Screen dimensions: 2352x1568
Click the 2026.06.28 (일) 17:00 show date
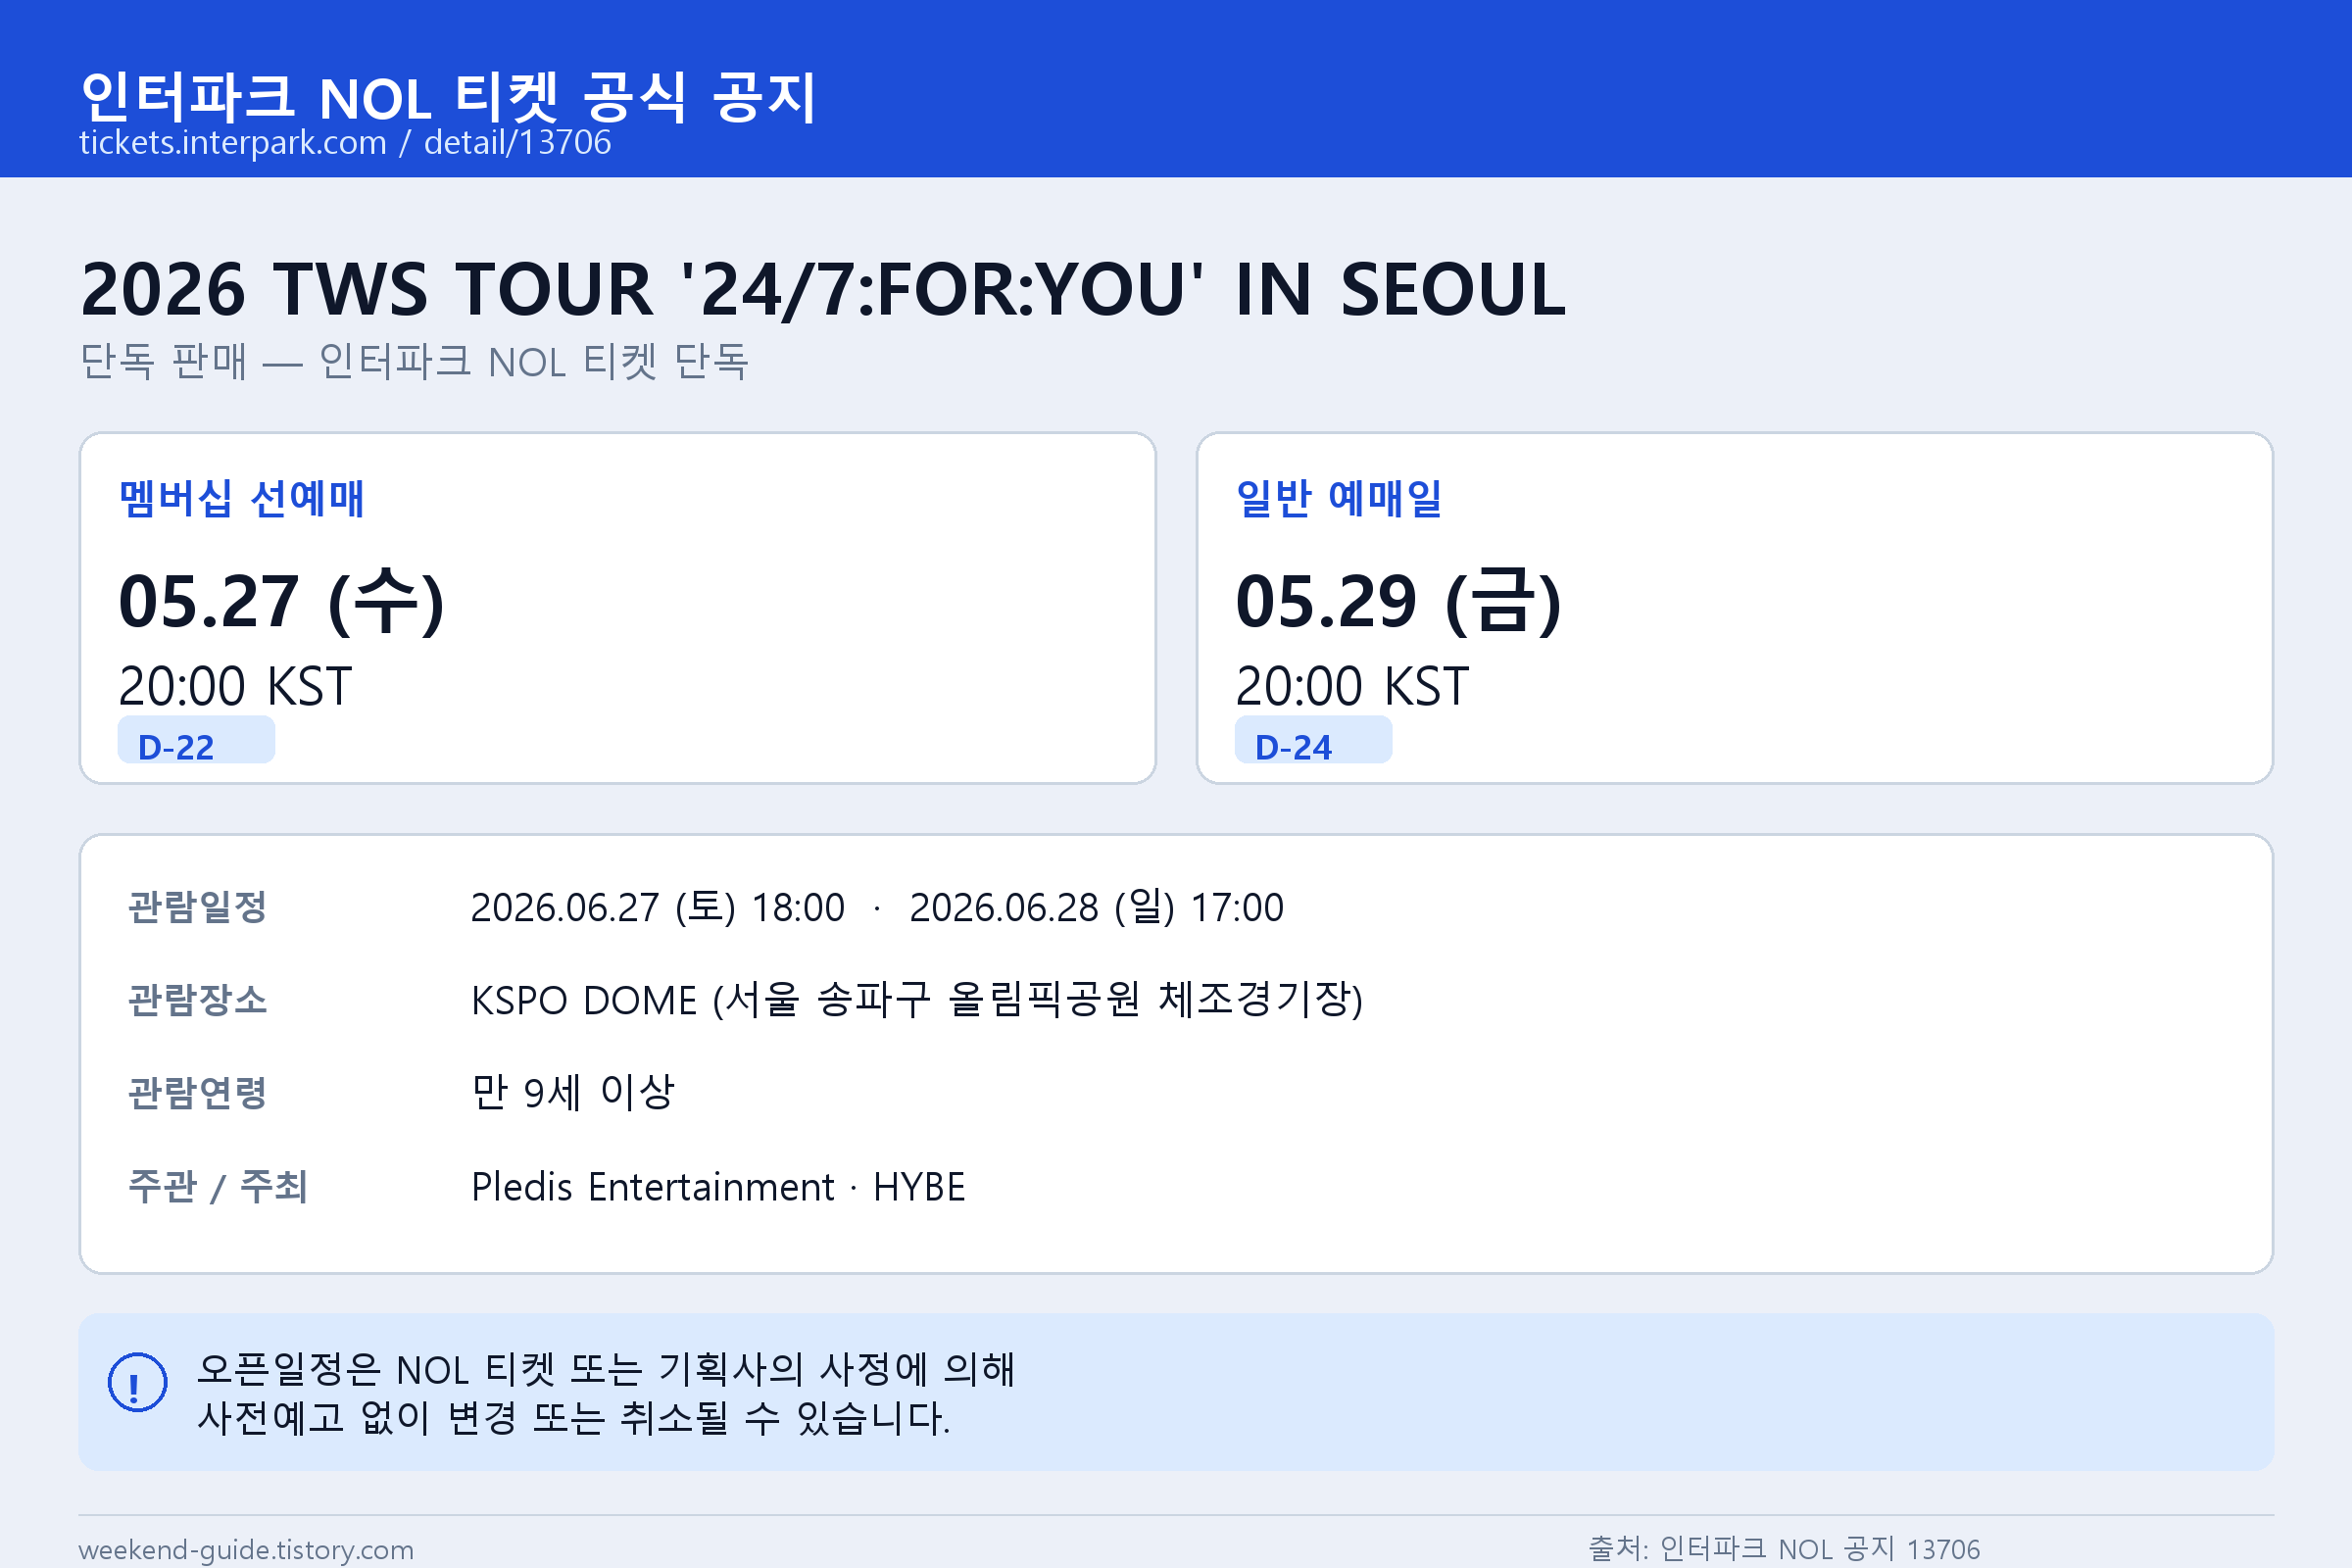[1096, 908]
